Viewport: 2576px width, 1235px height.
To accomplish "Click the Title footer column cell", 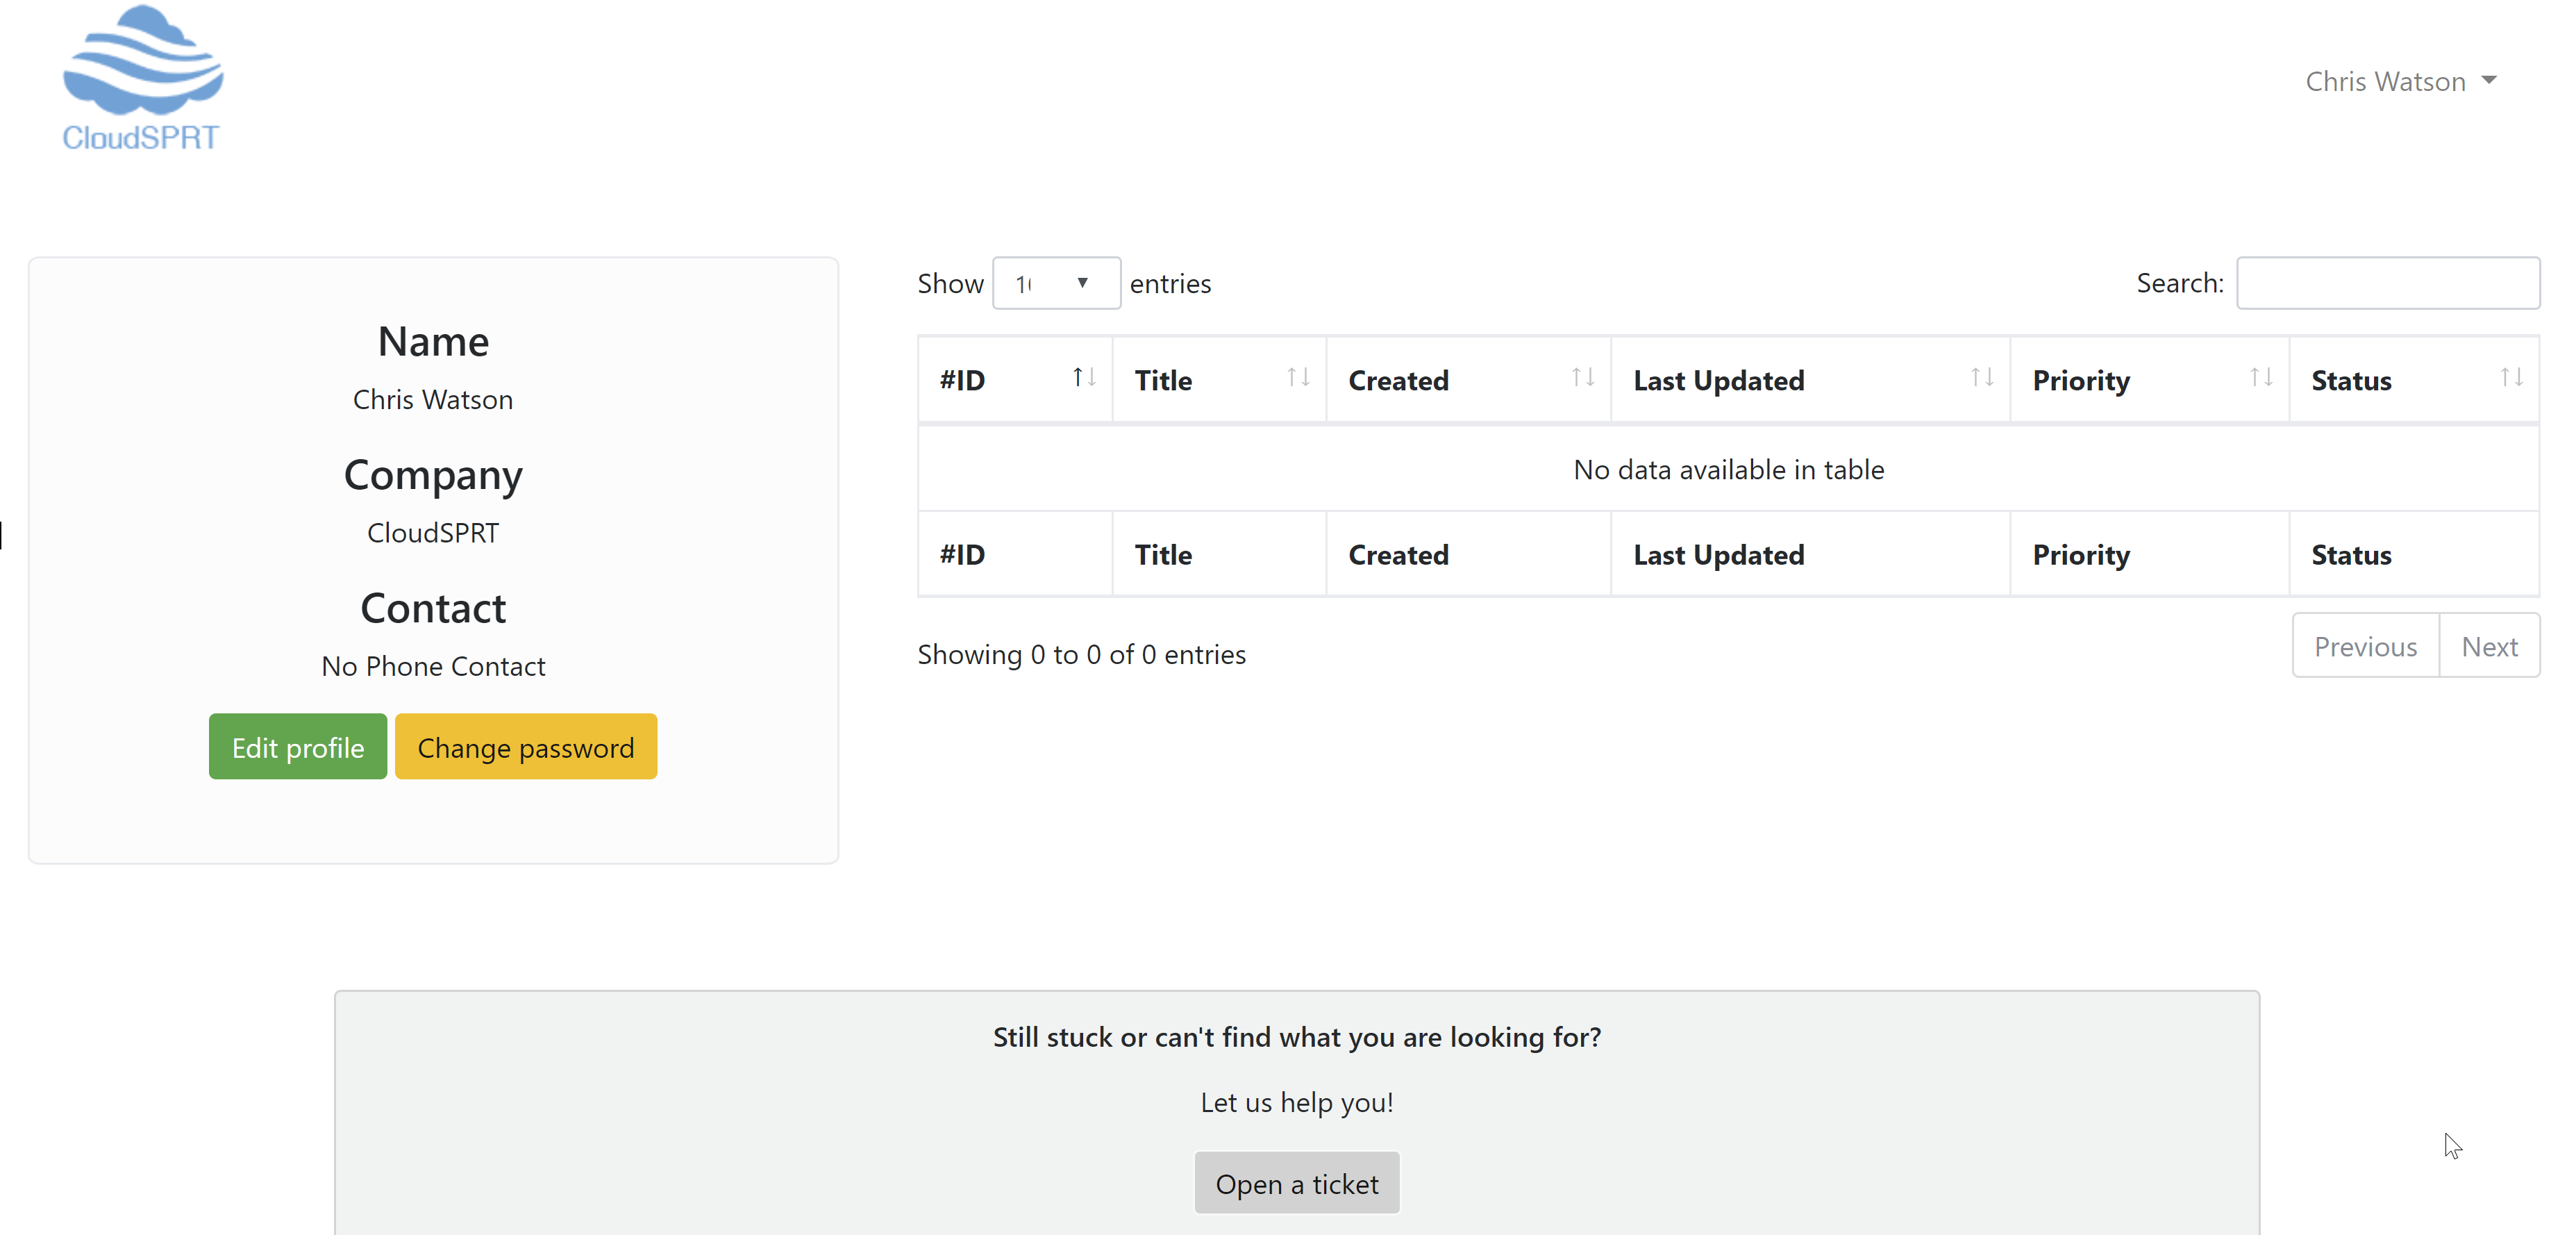I will click(1218, 555).
